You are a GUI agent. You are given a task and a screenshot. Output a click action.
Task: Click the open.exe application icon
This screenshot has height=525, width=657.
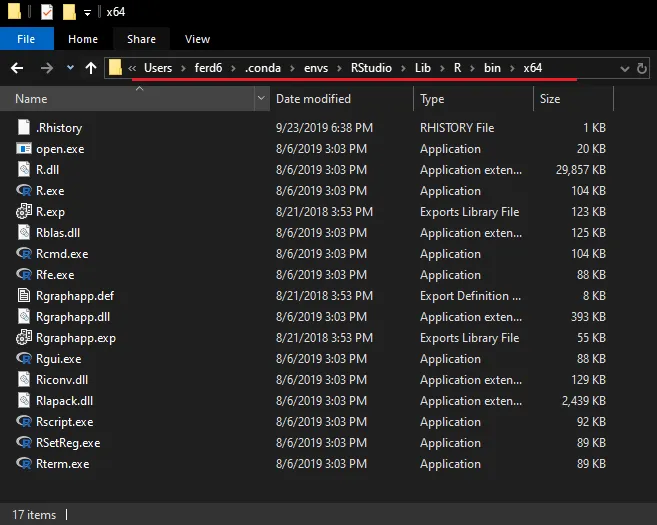click(25, 149)
